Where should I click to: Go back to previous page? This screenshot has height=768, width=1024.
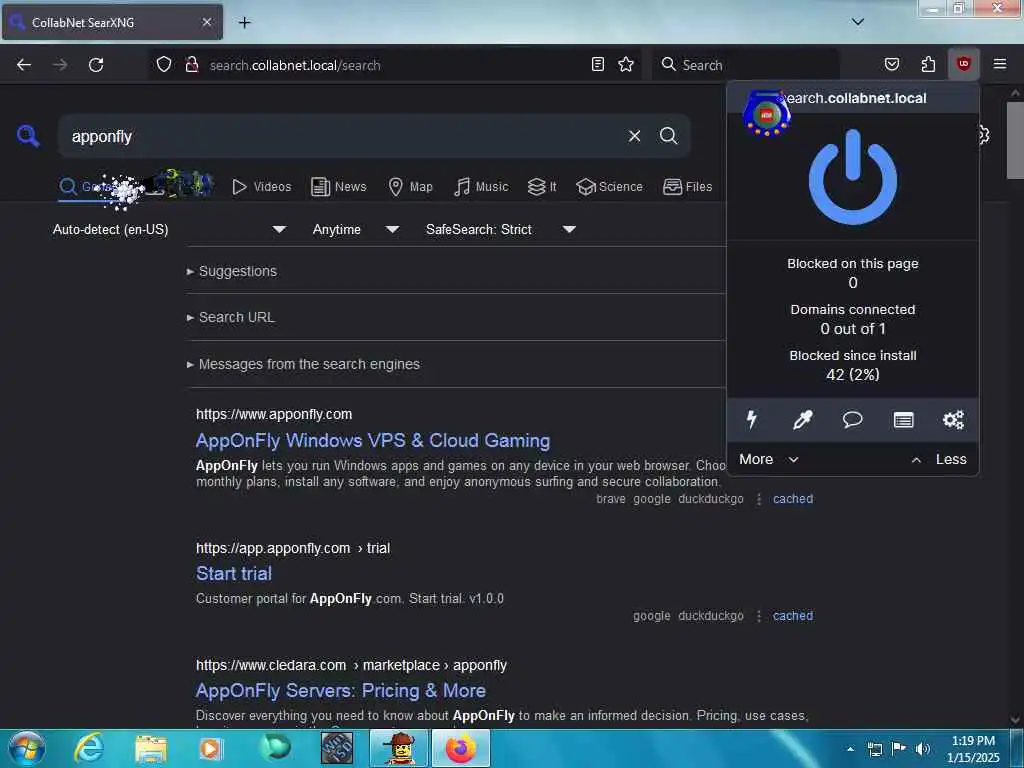24,65
